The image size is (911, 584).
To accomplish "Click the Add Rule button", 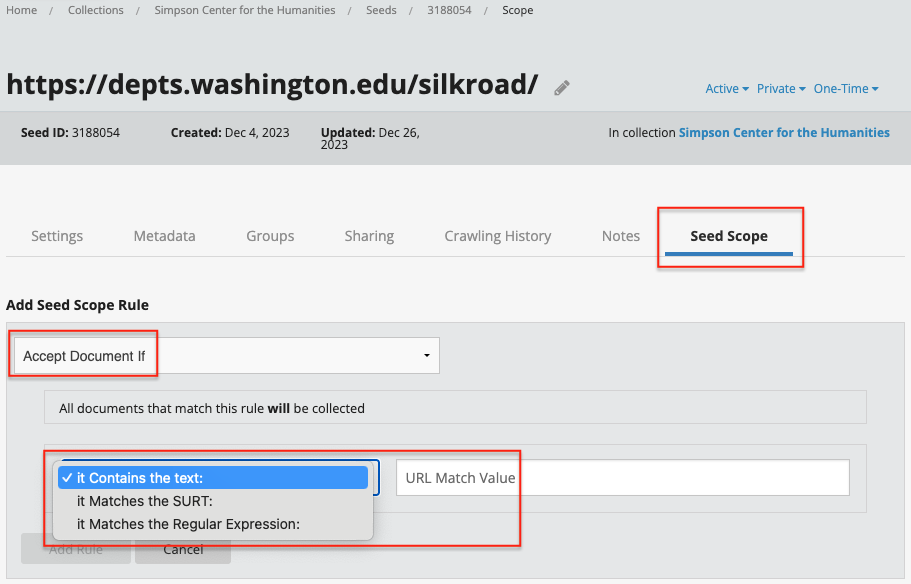I will pos(76,550).
